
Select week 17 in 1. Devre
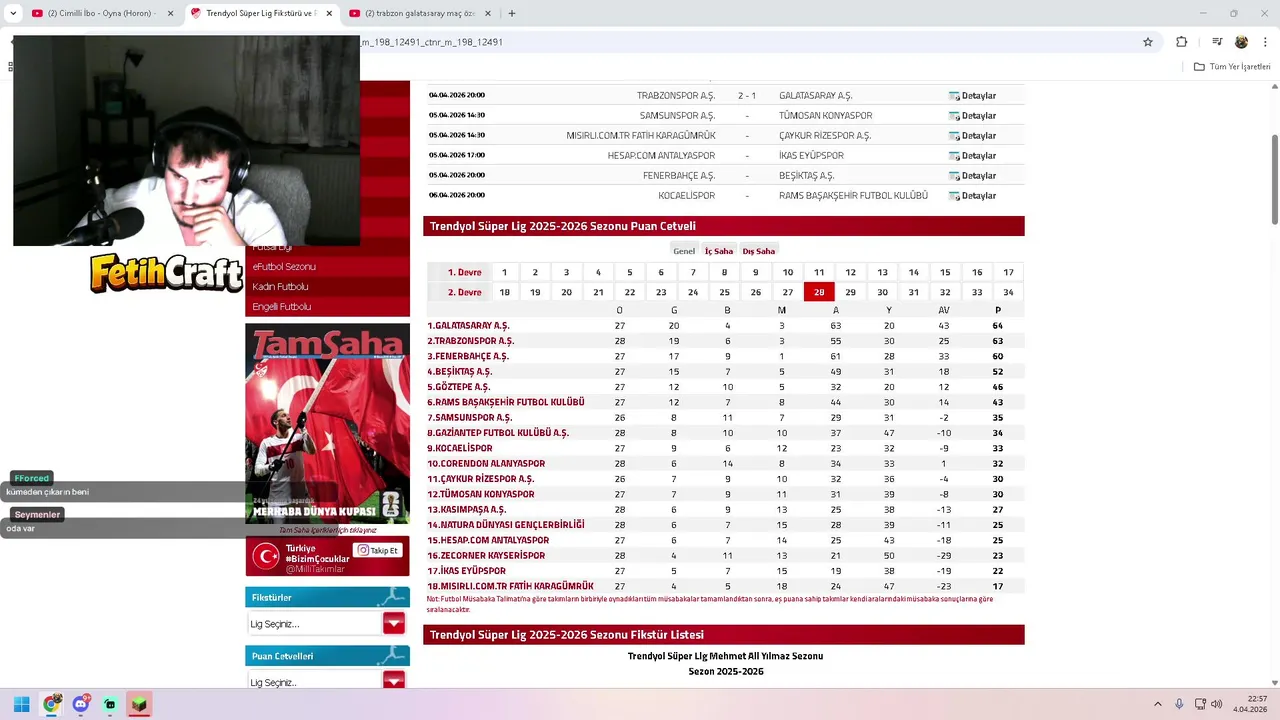(1008, 272)
